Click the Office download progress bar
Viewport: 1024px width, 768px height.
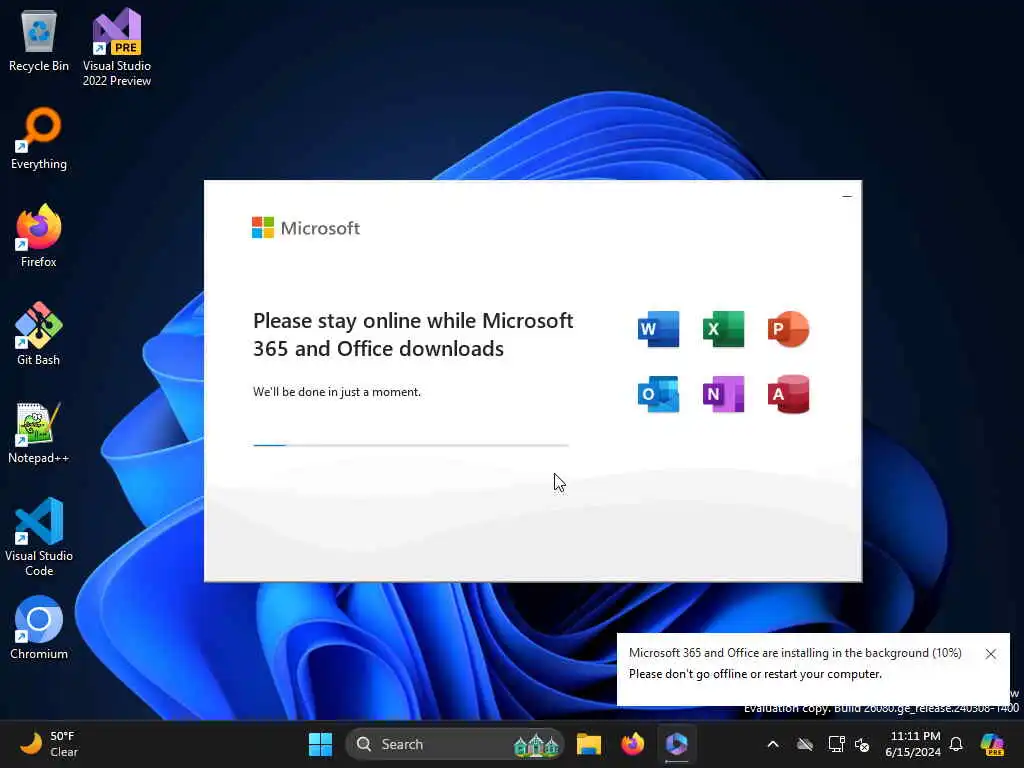(411, 445)
